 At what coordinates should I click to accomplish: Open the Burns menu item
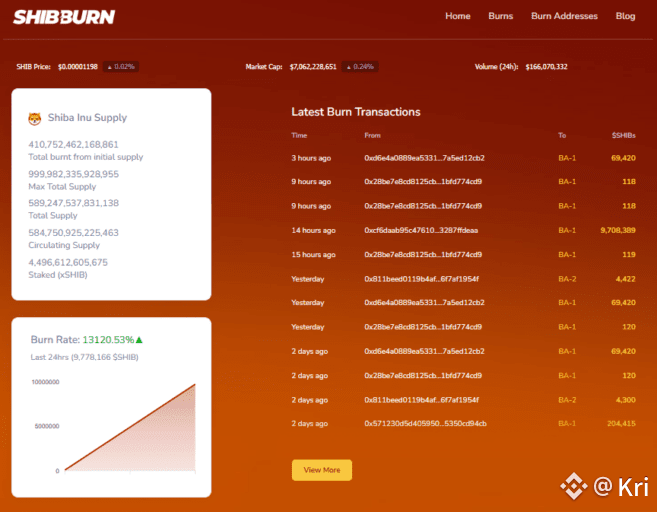click(x=501, y=16)
